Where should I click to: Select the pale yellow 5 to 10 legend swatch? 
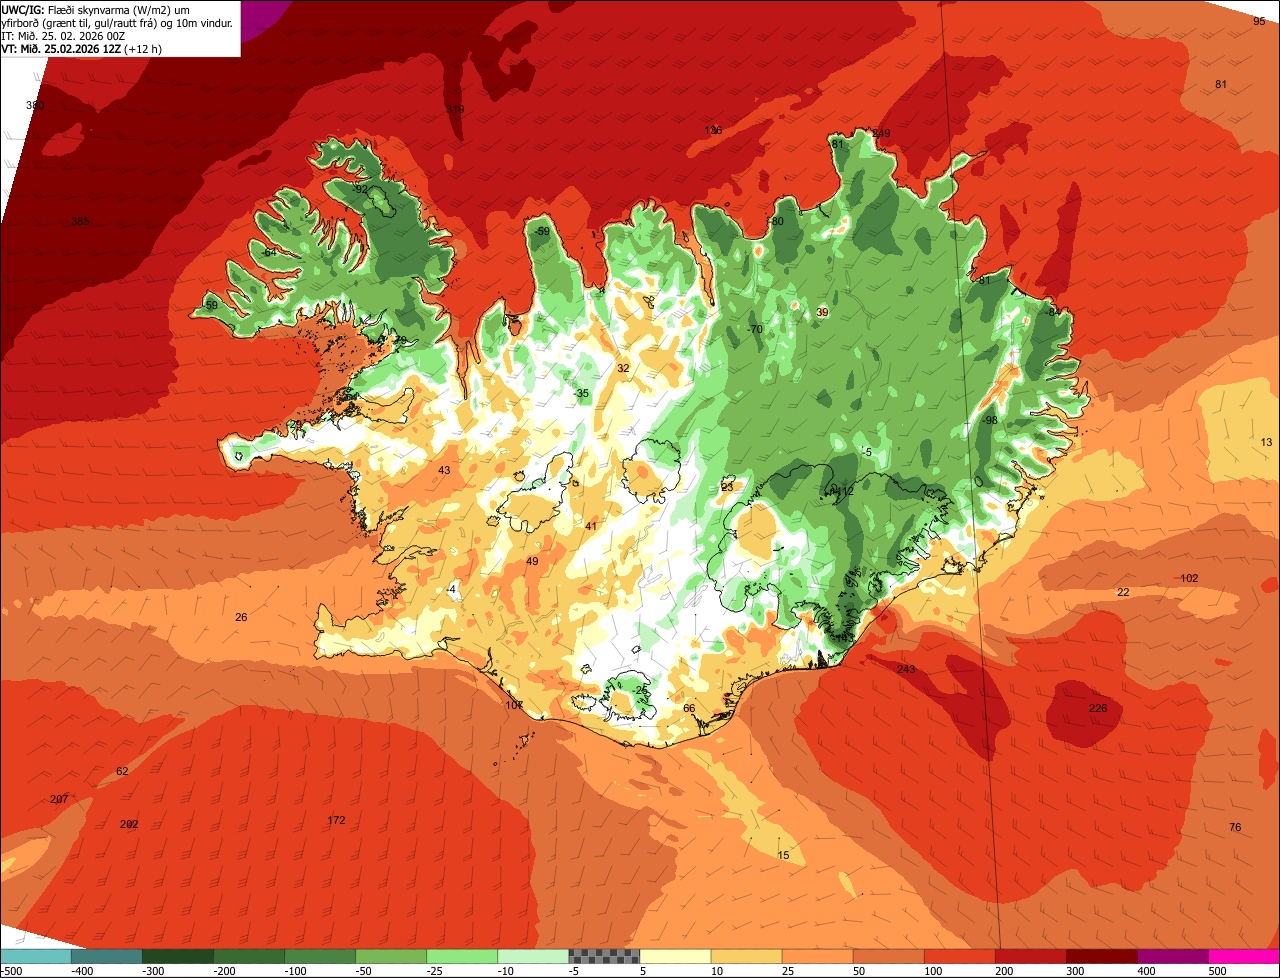point(675,956)
